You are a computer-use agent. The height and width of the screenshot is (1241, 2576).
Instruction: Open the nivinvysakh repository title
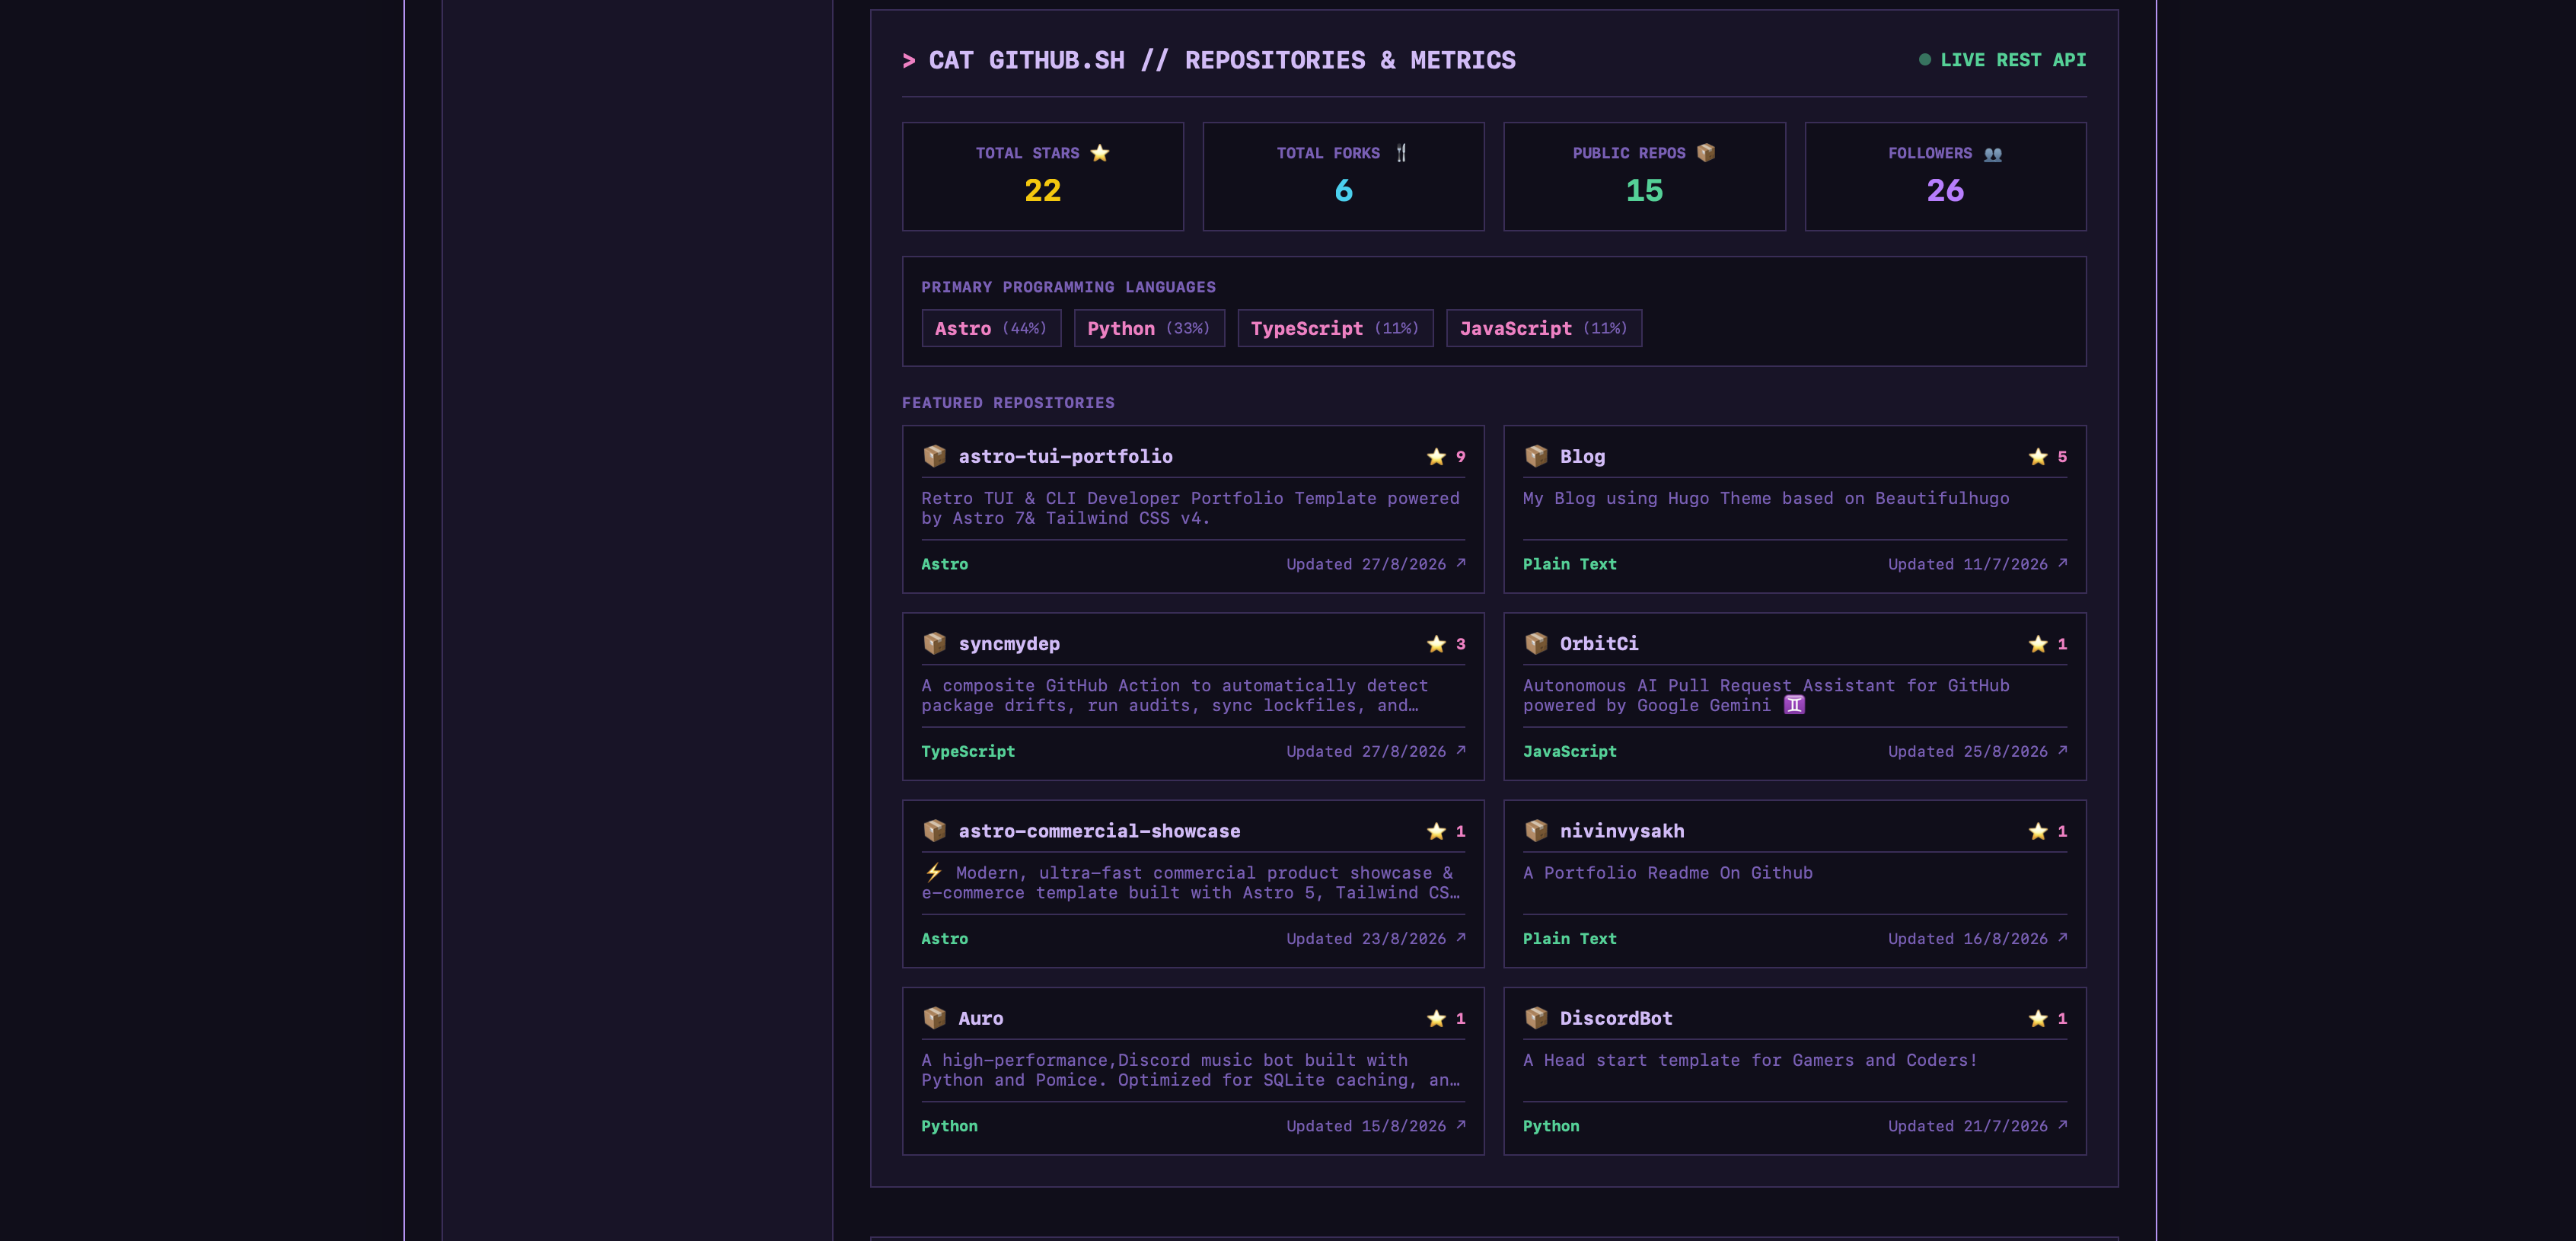tap(1622, 830)
